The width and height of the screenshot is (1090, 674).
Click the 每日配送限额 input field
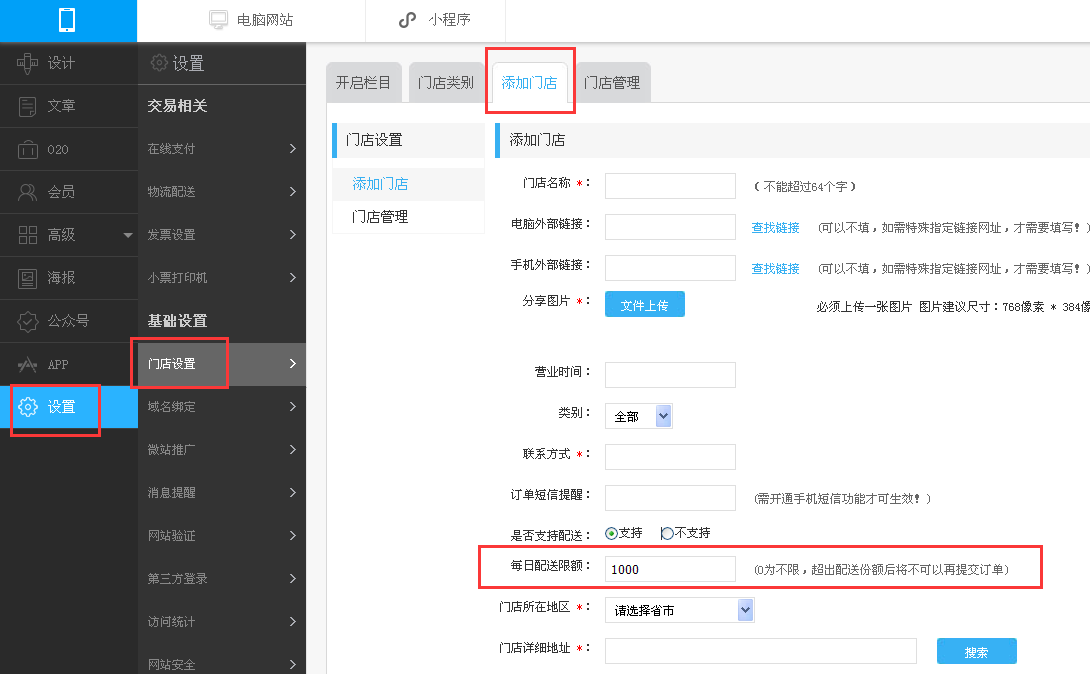(670, 569)
